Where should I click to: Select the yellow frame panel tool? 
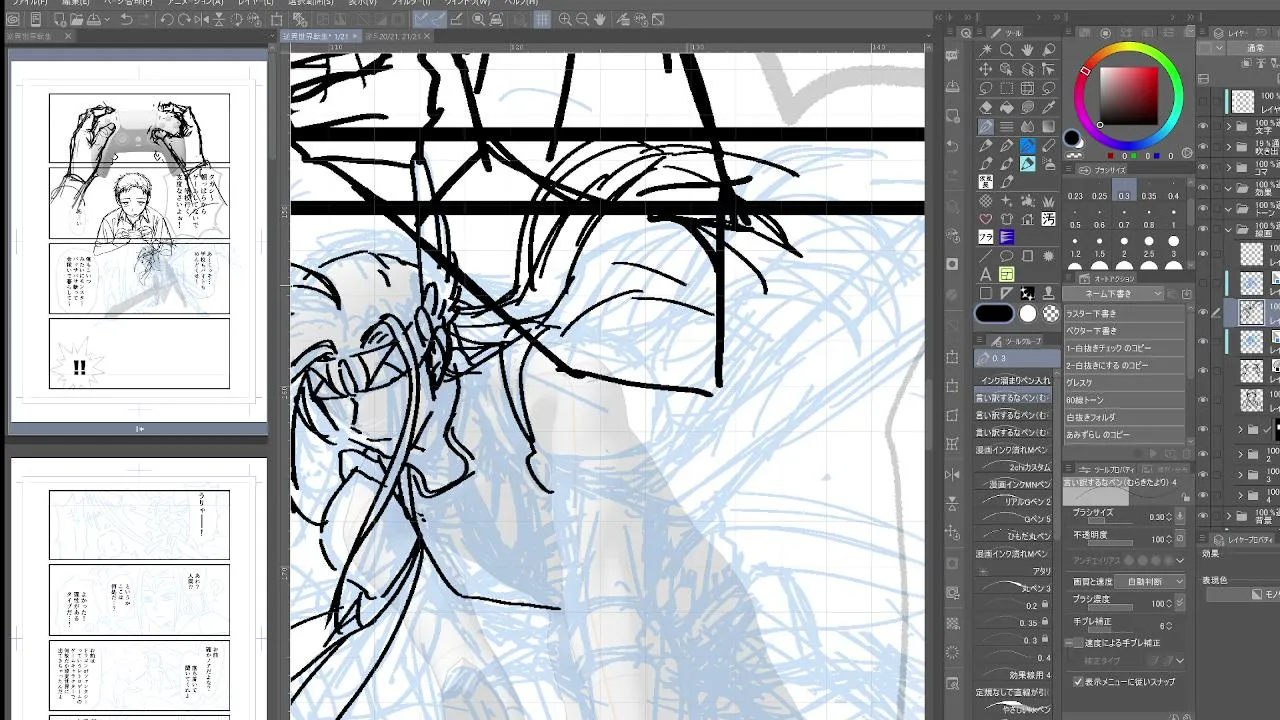1006,275
